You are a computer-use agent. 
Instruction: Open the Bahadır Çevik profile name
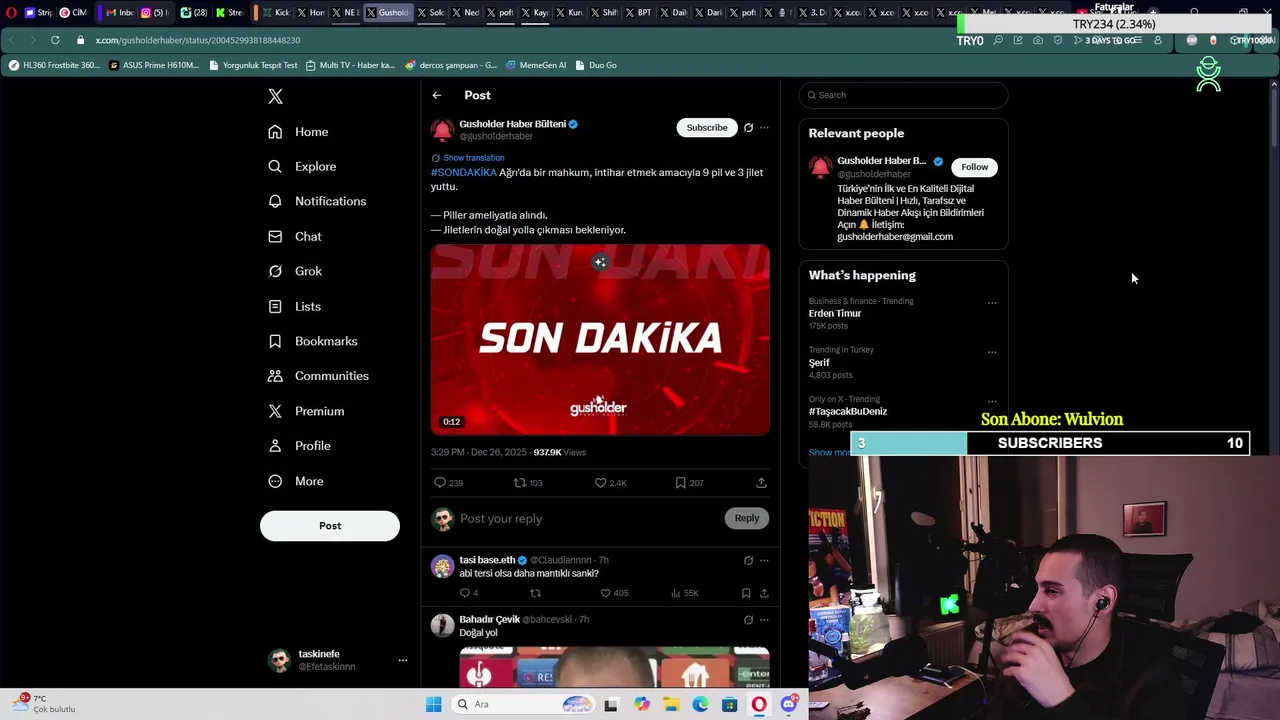[x=490, y=620]
